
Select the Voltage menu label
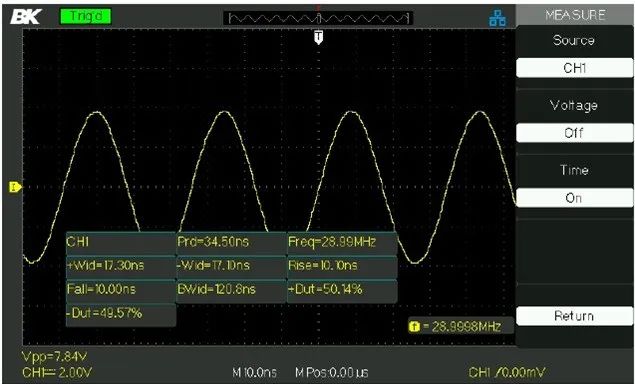(574, 106)
